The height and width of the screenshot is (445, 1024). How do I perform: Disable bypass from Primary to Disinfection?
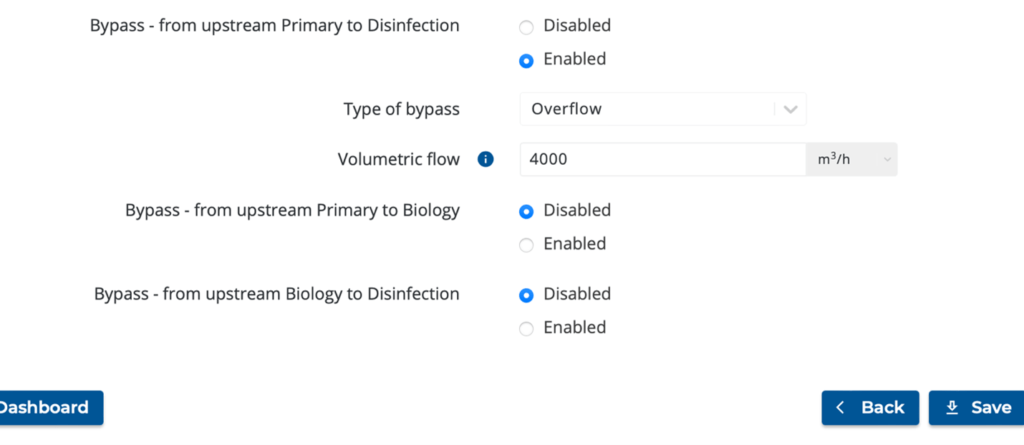[x=526, y=27]
